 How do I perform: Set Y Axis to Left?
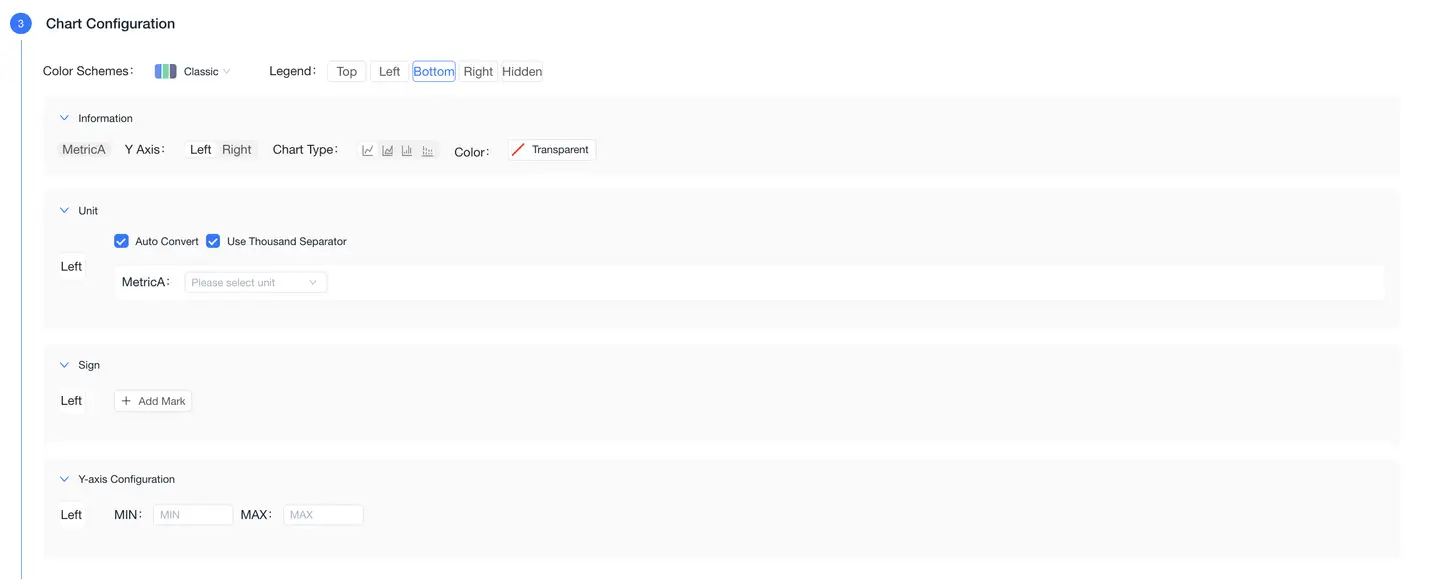tap(201, 150)
